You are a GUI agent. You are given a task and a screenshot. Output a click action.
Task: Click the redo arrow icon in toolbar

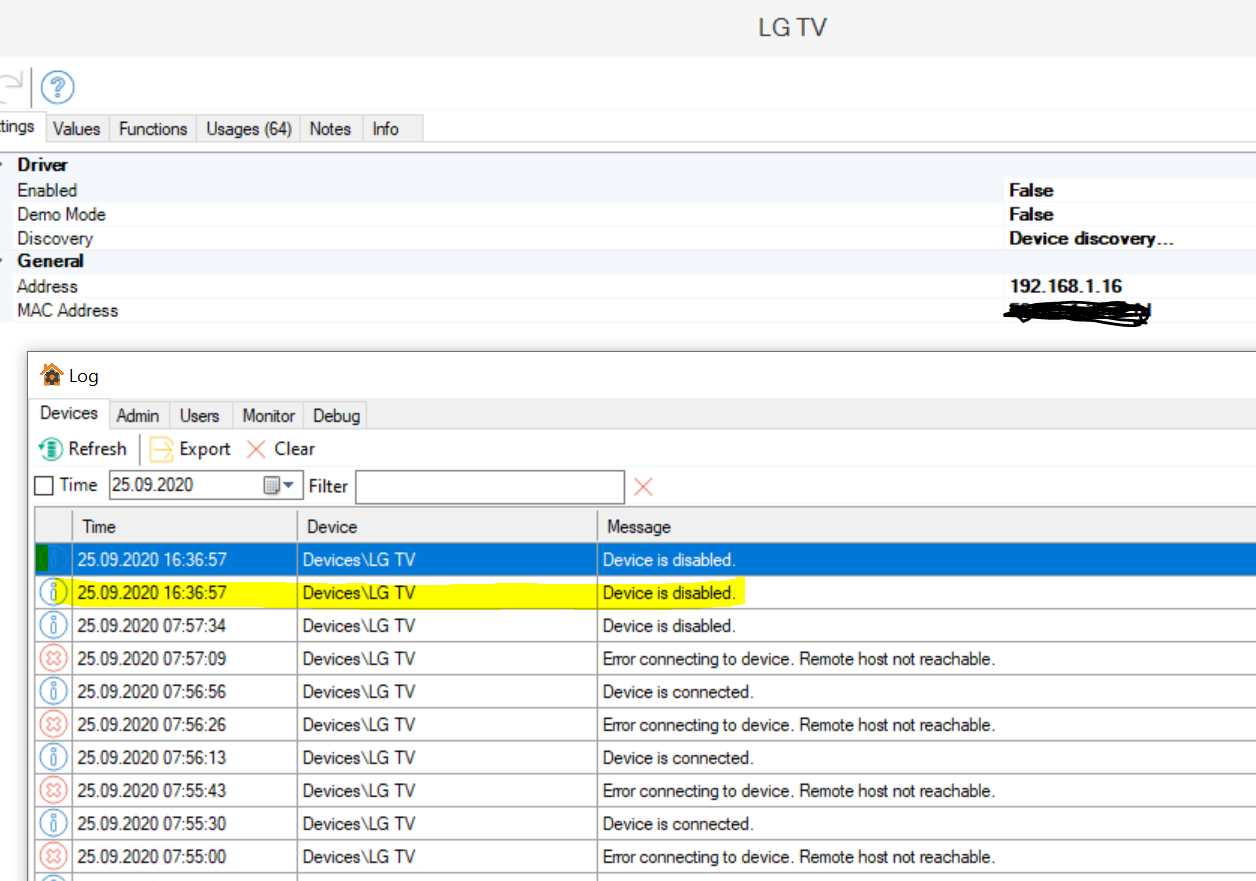(10, 87)
